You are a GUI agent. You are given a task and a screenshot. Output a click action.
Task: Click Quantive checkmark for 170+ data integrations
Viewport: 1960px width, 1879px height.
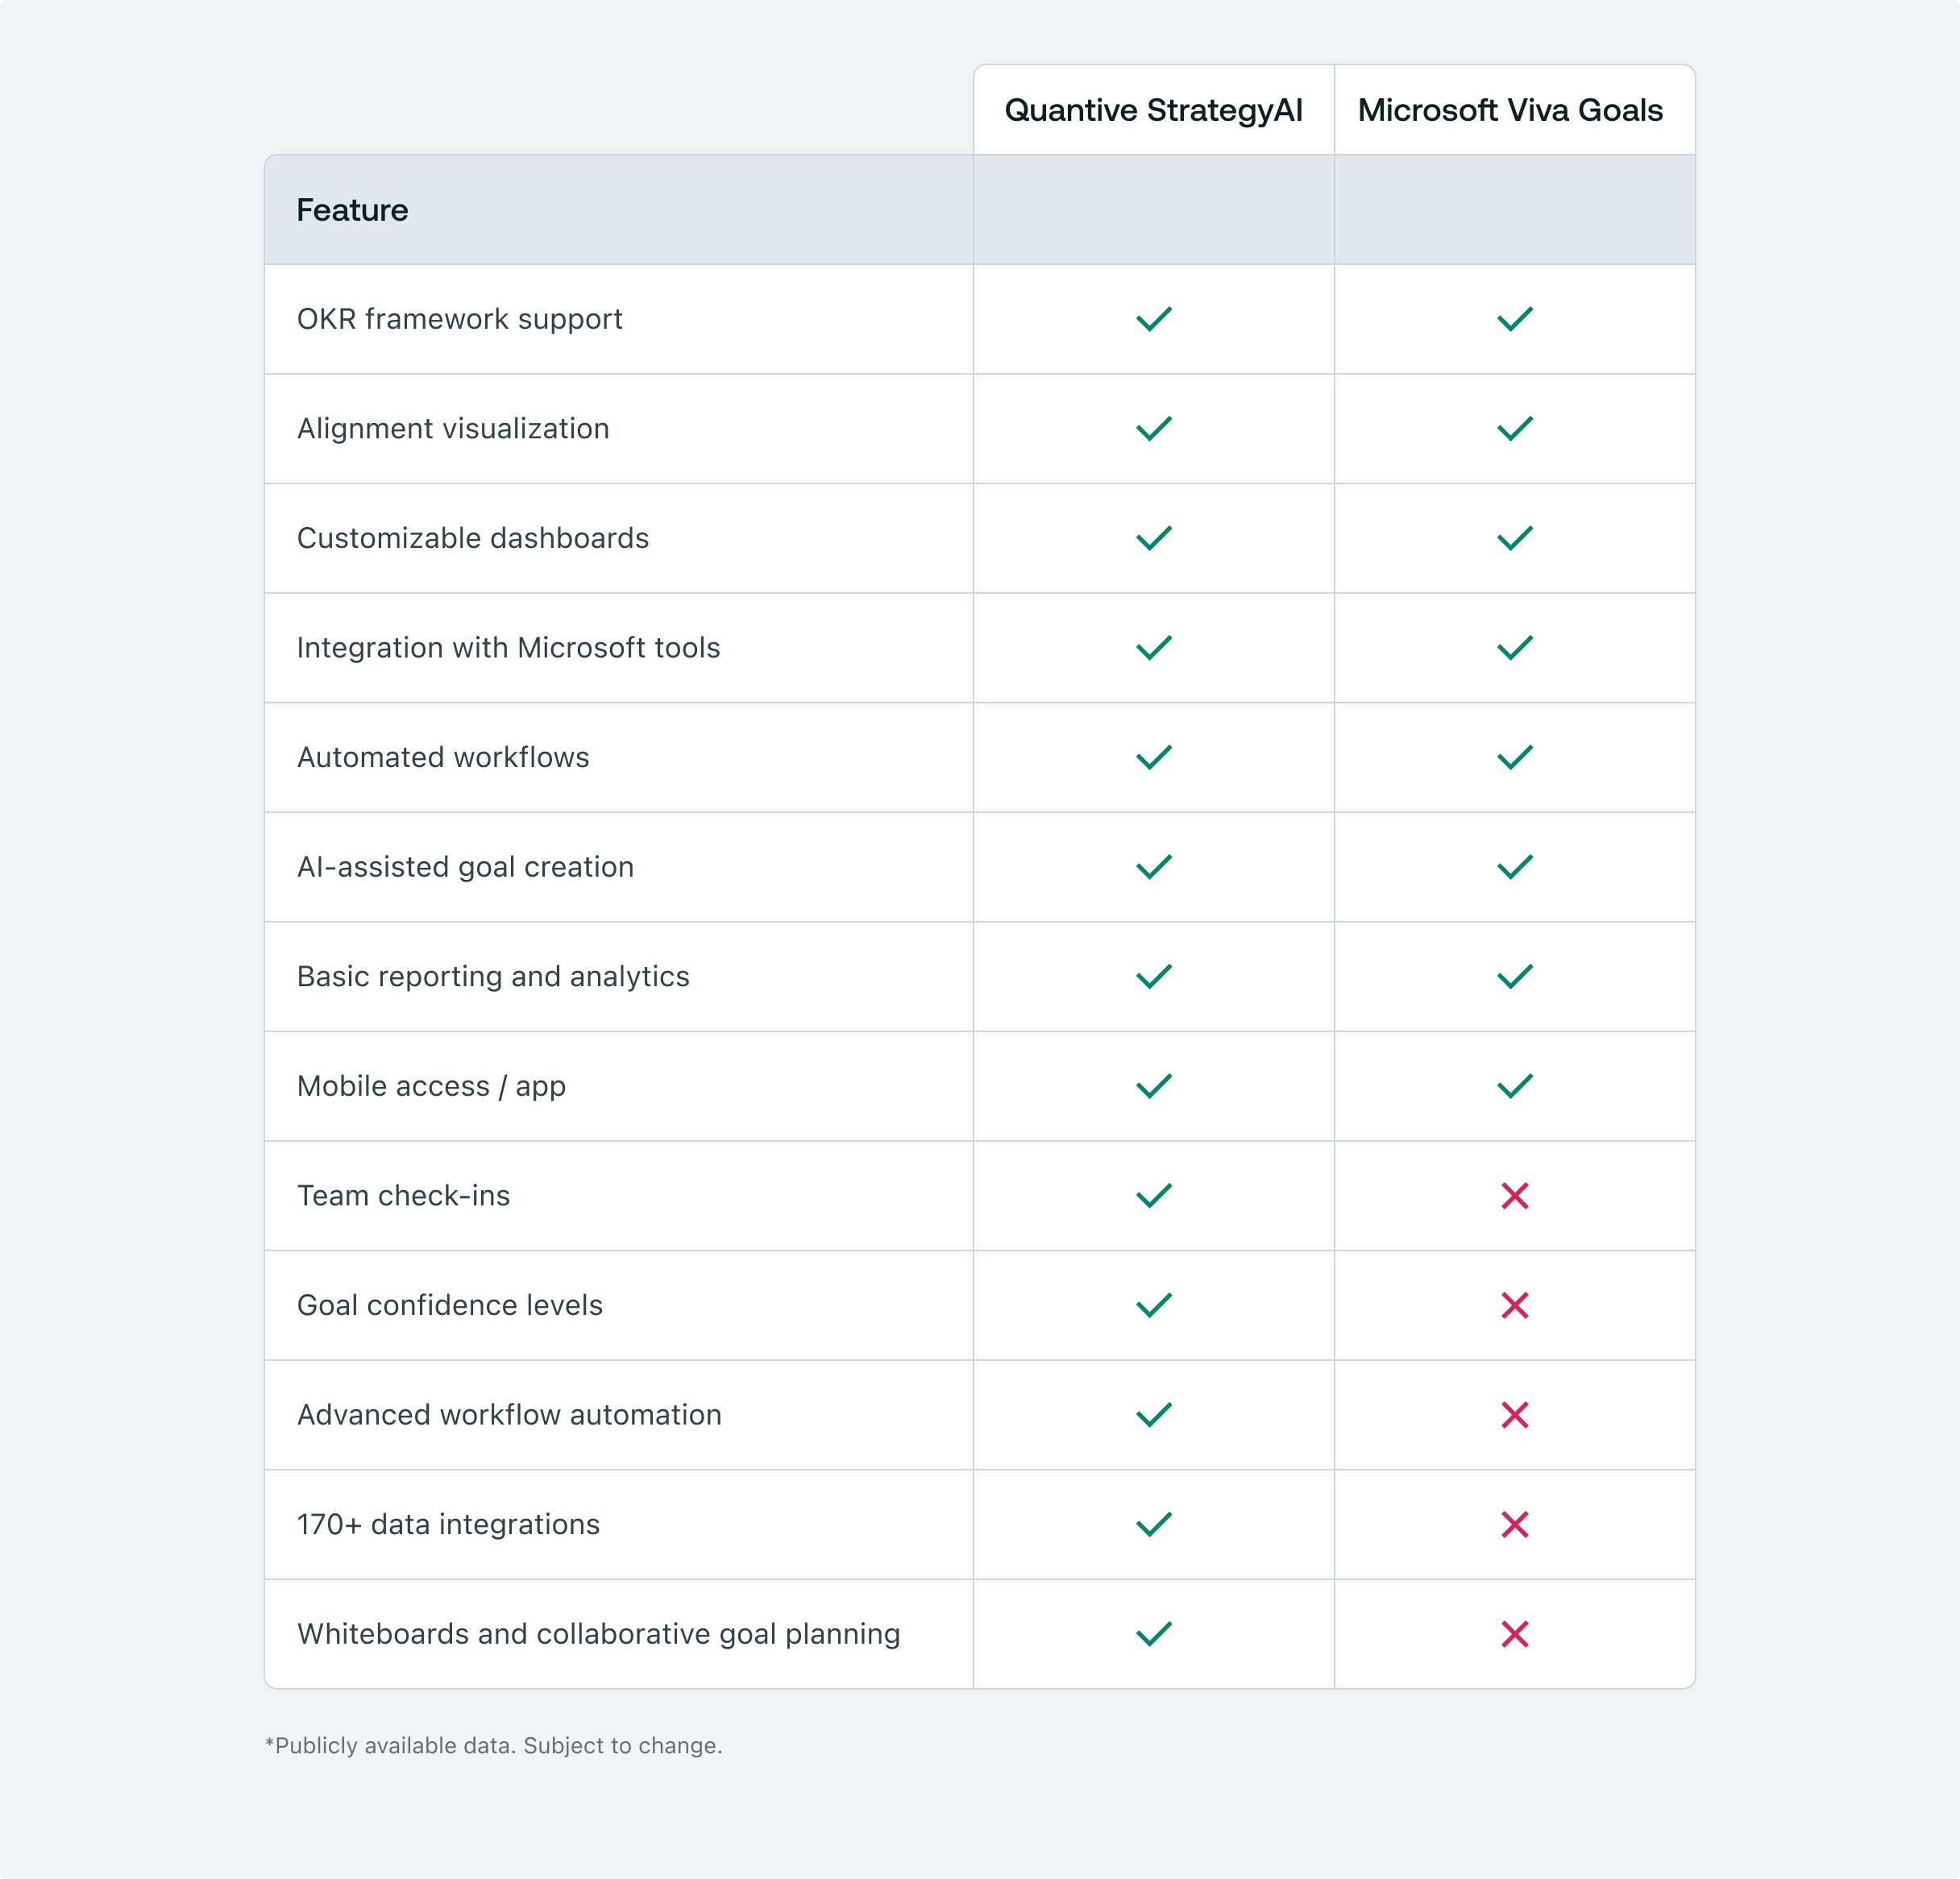tap(1153, 1524)
